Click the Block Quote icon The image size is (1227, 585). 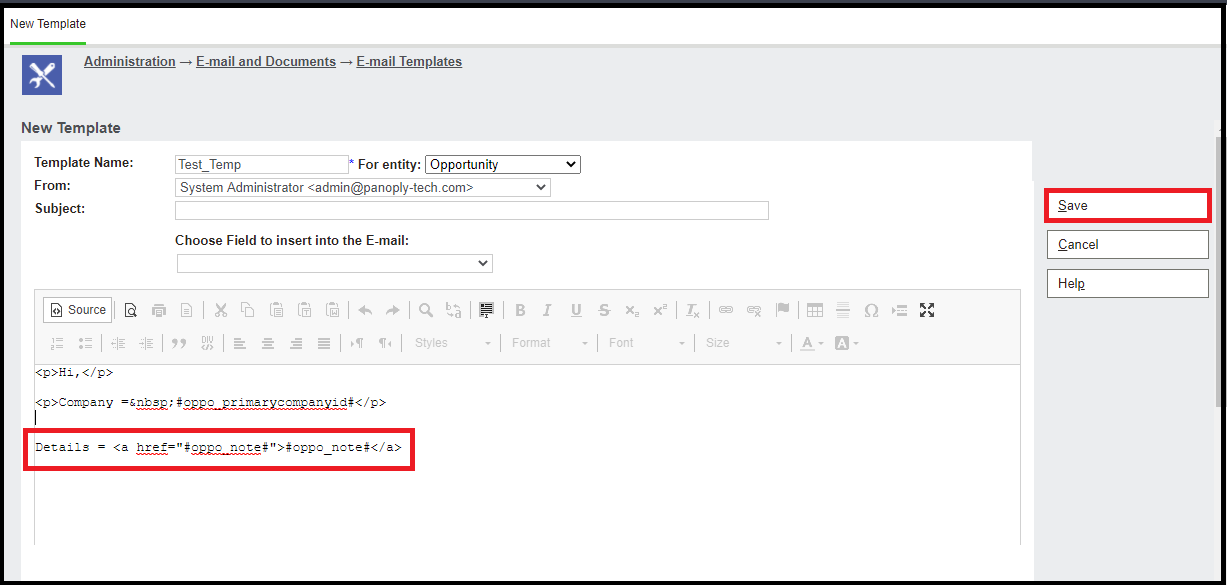(x=179, y=343)
